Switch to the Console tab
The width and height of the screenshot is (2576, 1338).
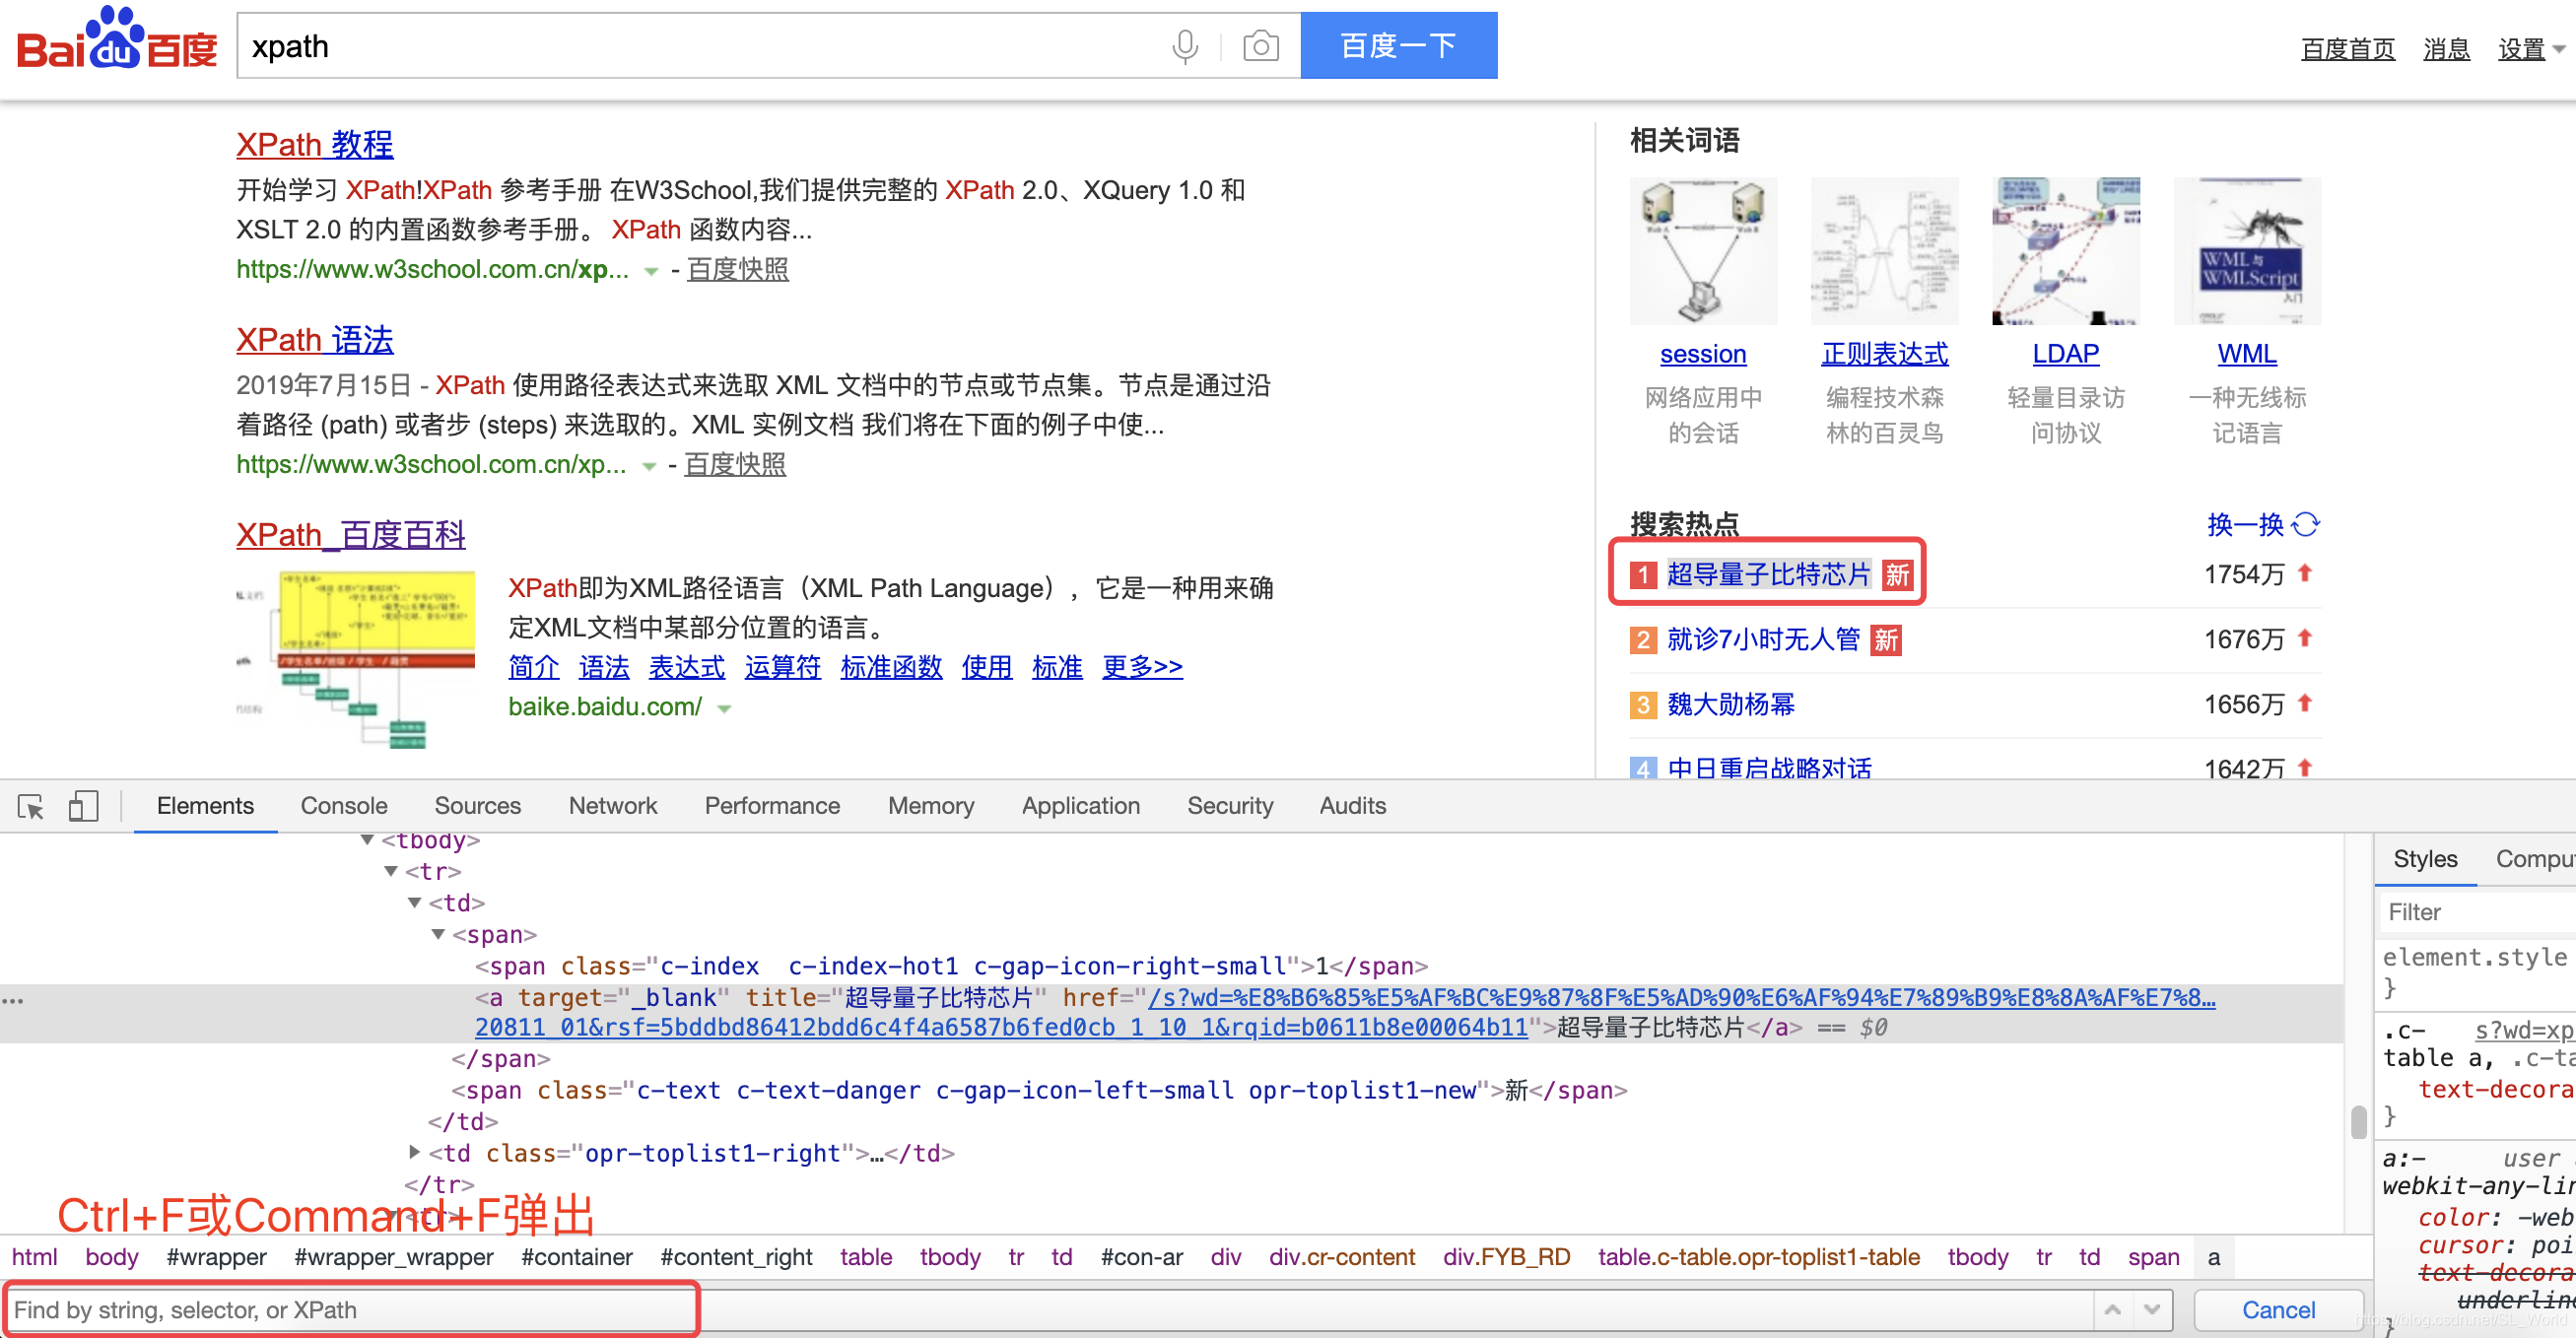[343, 806]
